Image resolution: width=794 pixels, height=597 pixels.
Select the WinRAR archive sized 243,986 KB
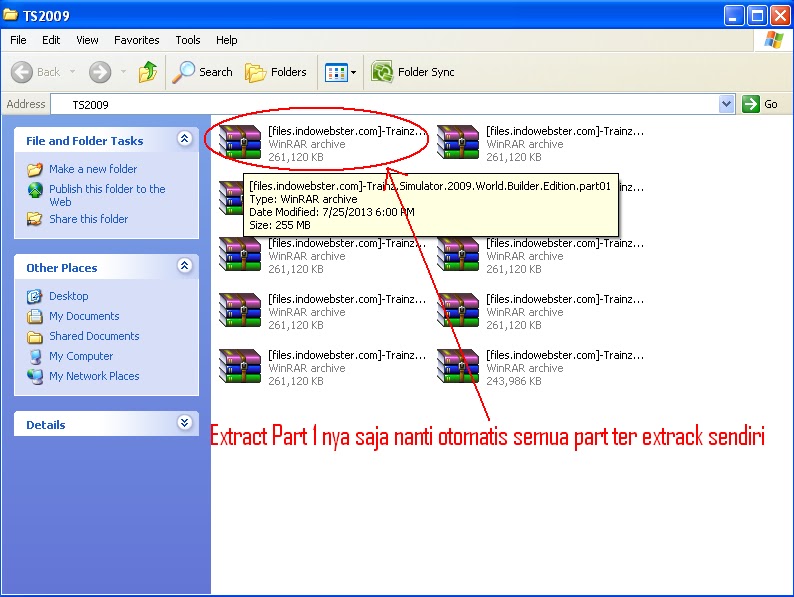[541, 368]
